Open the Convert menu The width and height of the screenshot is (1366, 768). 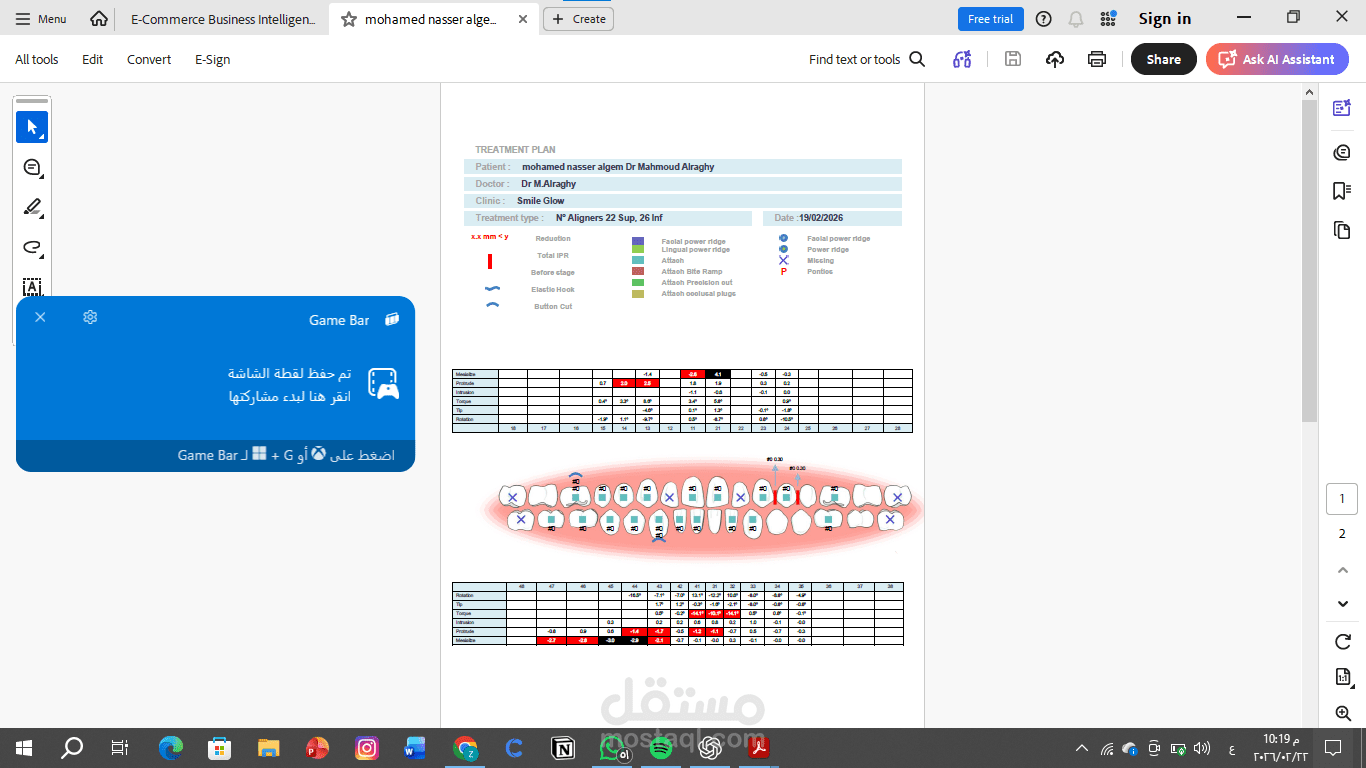(x=148, y=59)
